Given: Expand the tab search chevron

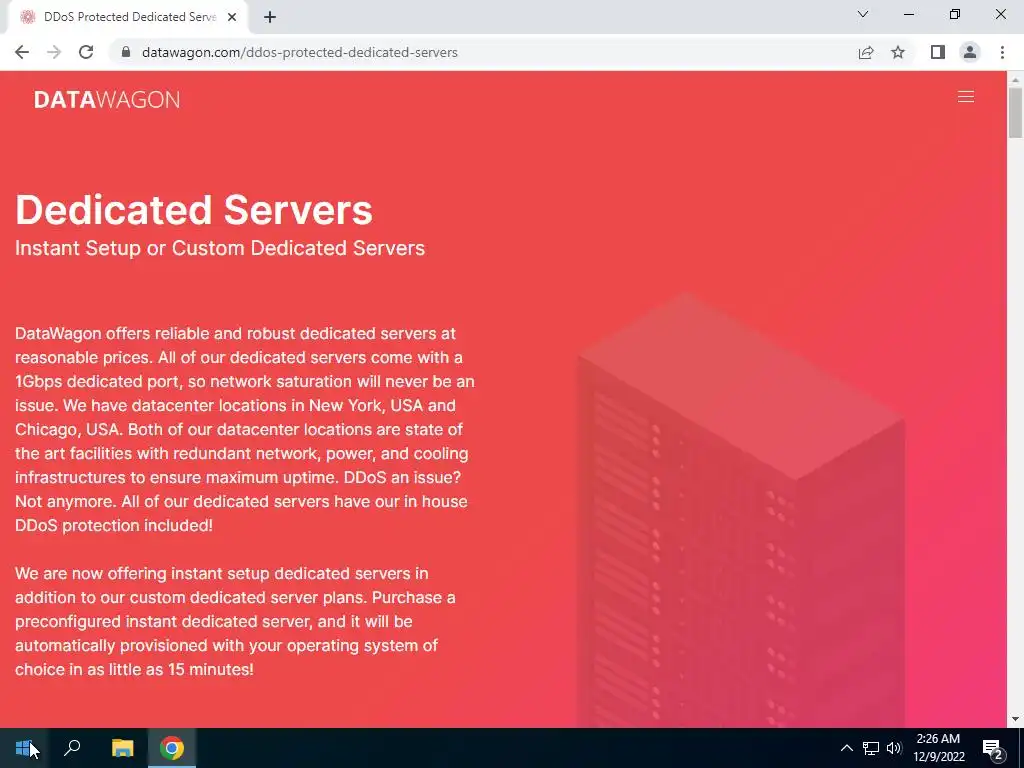Looking at the screenshot, I should 863,14.
